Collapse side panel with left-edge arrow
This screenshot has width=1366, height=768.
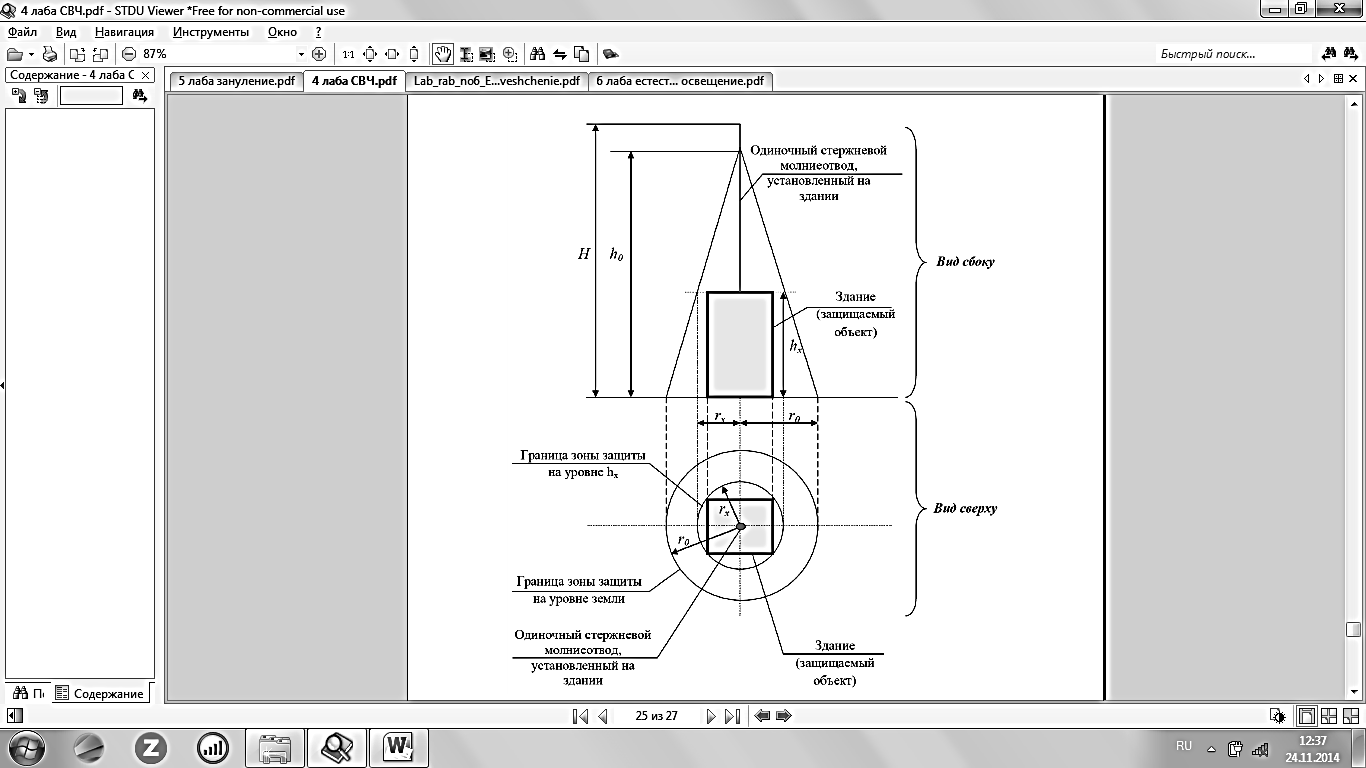(2, 385)
